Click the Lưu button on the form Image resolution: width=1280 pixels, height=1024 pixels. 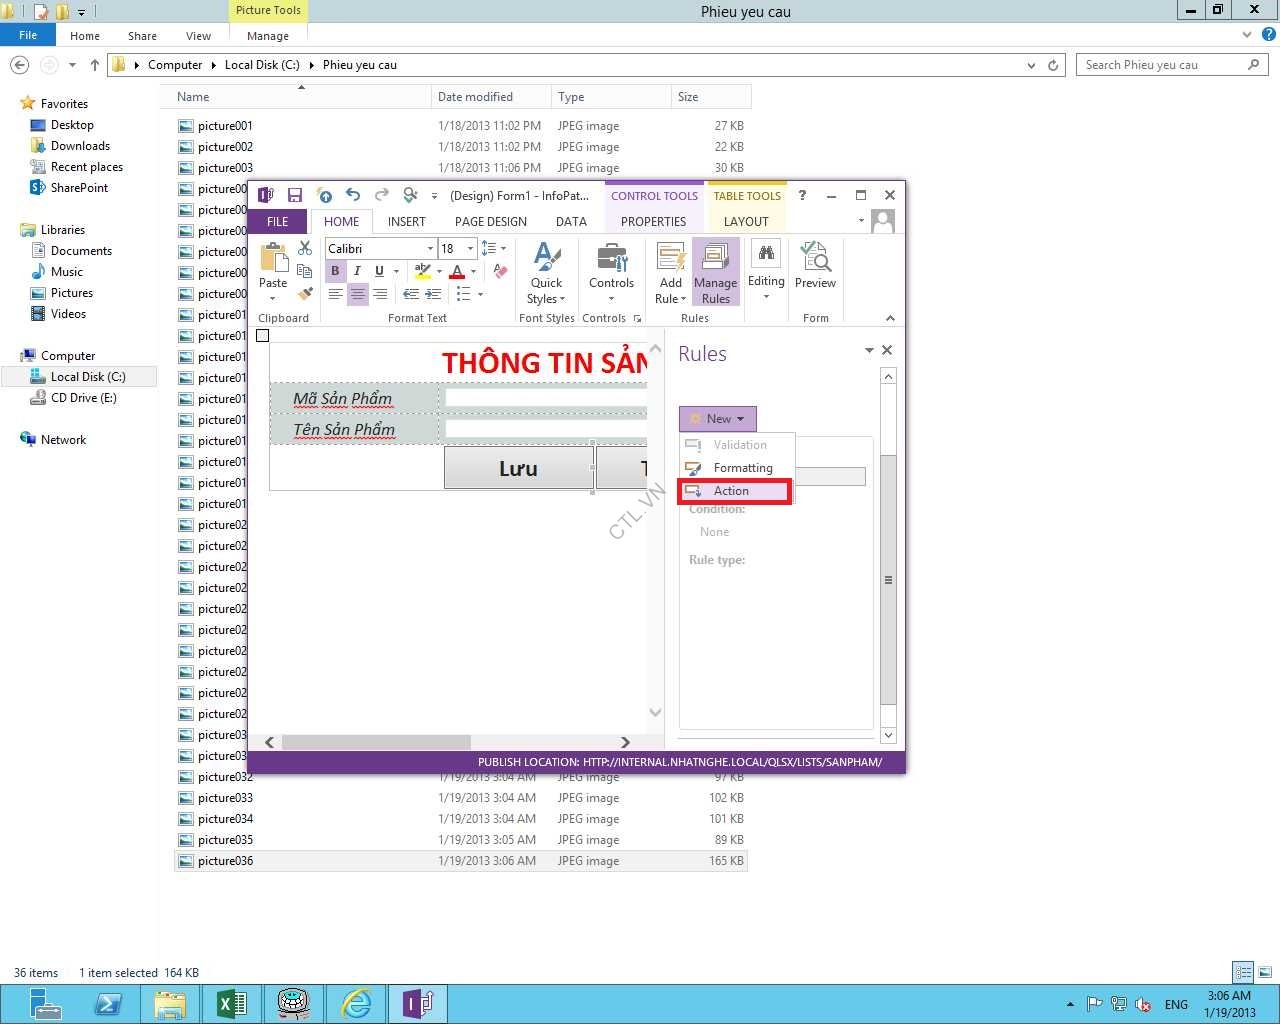[518, 468]
